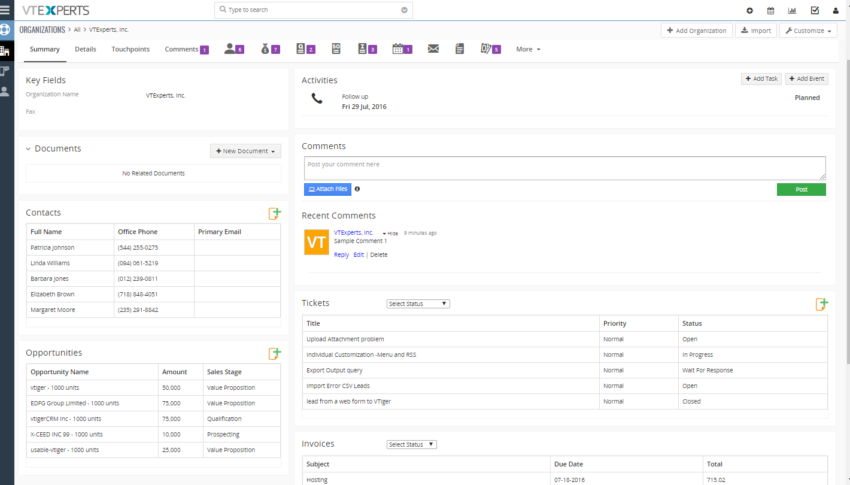Add a new ticket with plus icon
The height and width of the screenshot is (485, 850).
[x=822, y=304]
